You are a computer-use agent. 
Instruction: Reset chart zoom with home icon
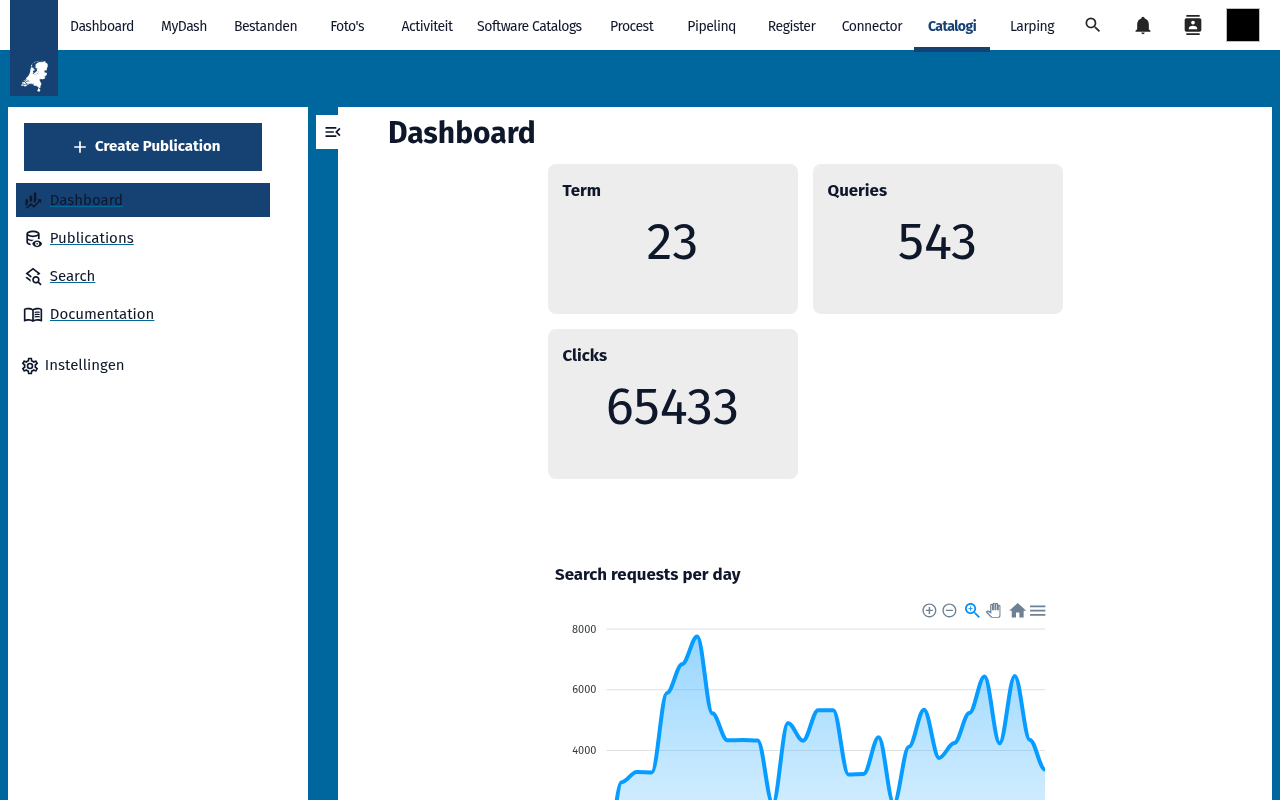click(1017, 610)
